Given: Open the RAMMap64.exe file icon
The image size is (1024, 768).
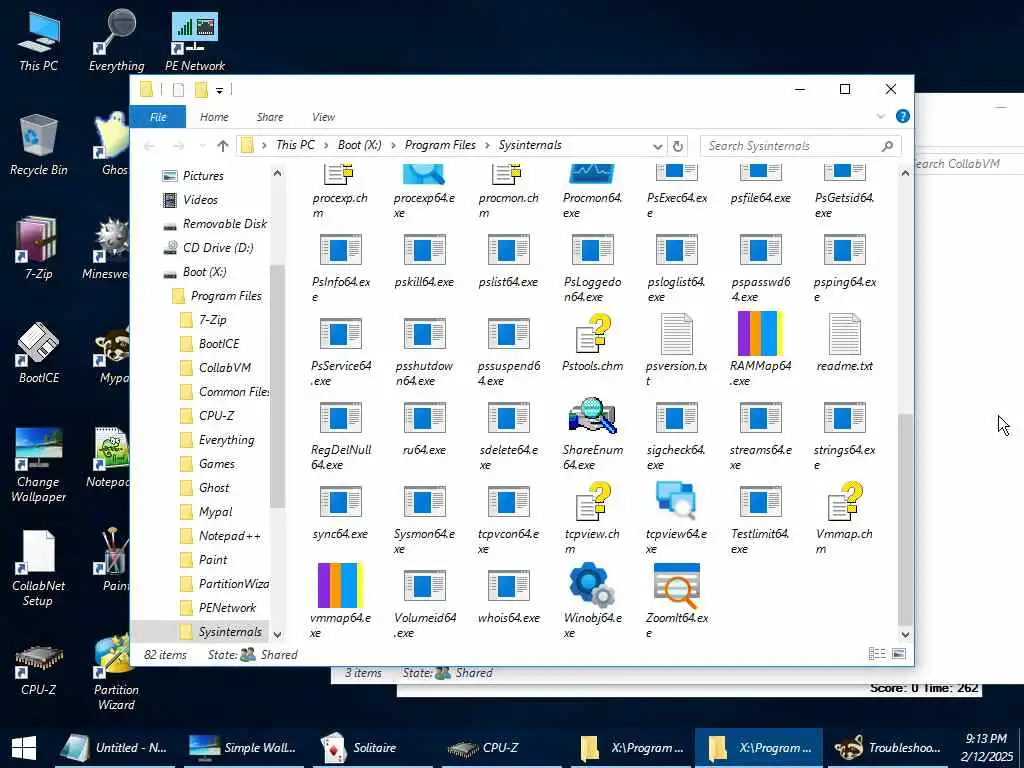Looking at the screenshot, I should pyautogui.click(x=760, y=334).
